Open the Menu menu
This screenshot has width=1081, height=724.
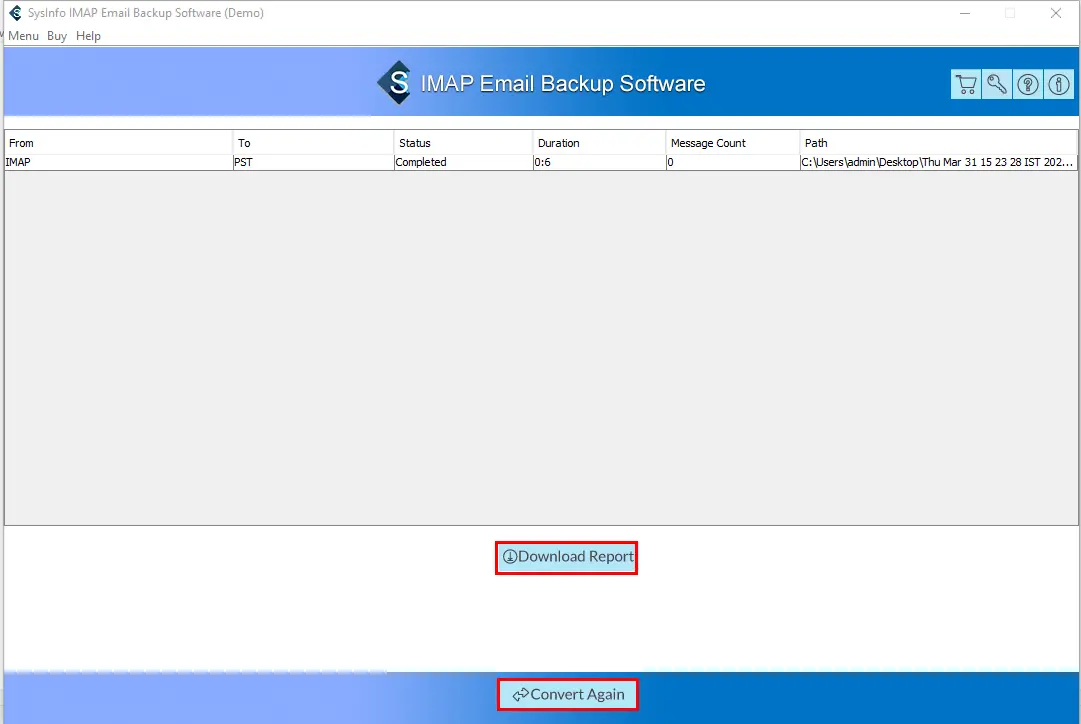(23, 36)
